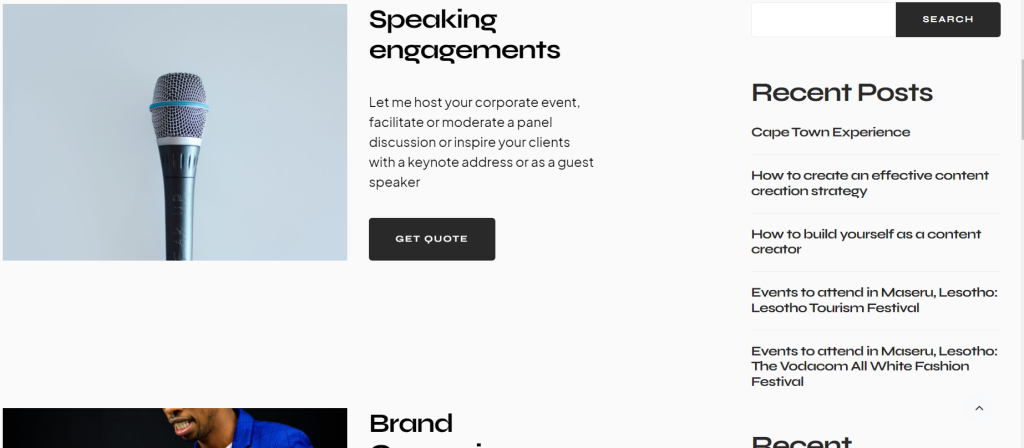Click the Recent Posts sidebar heading
Screen dimensions: 1024x448
(x=842, y=93)
